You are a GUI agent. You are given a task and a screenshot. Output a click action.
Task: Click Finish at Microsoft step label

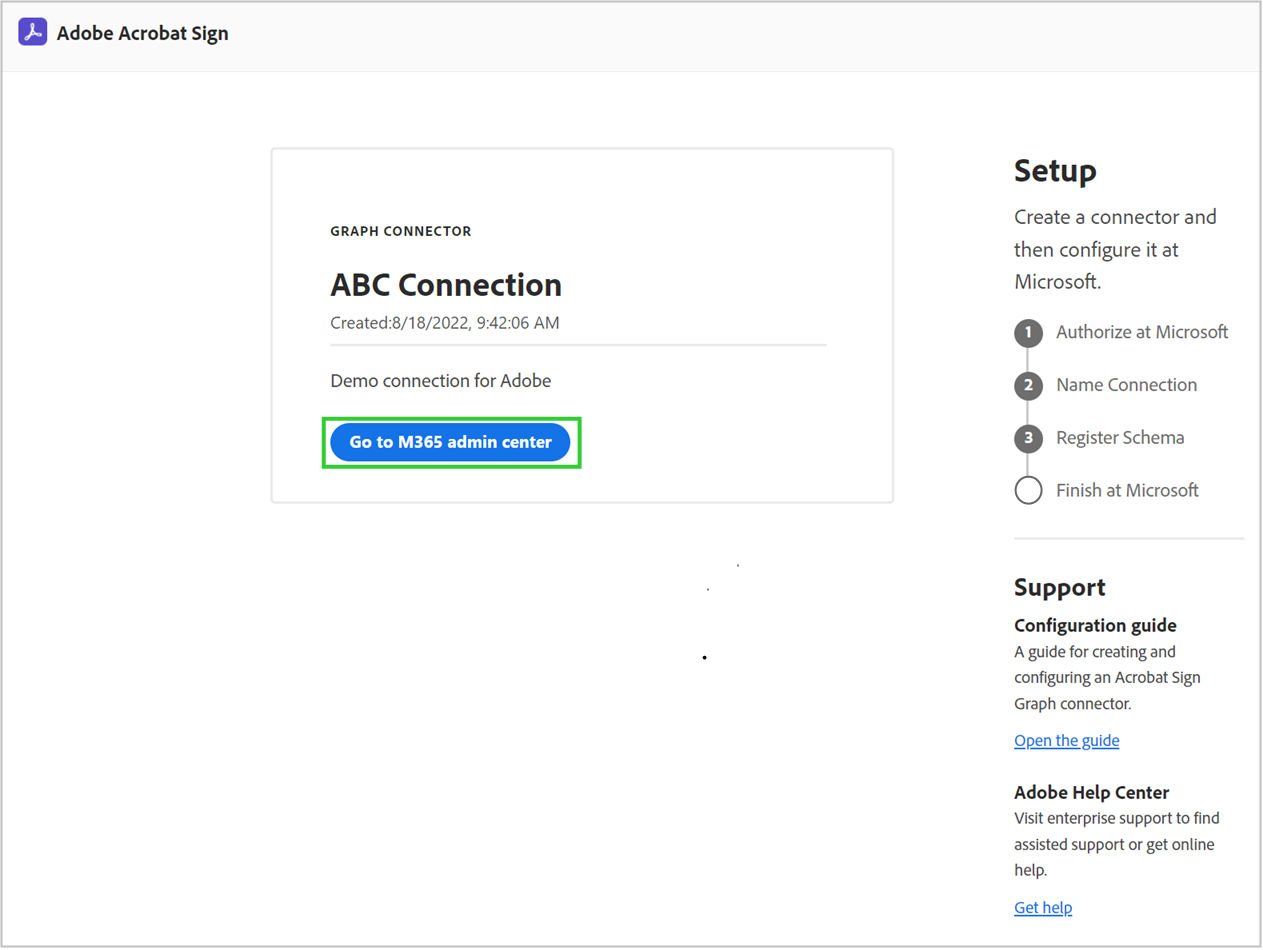click(1127, 490)
